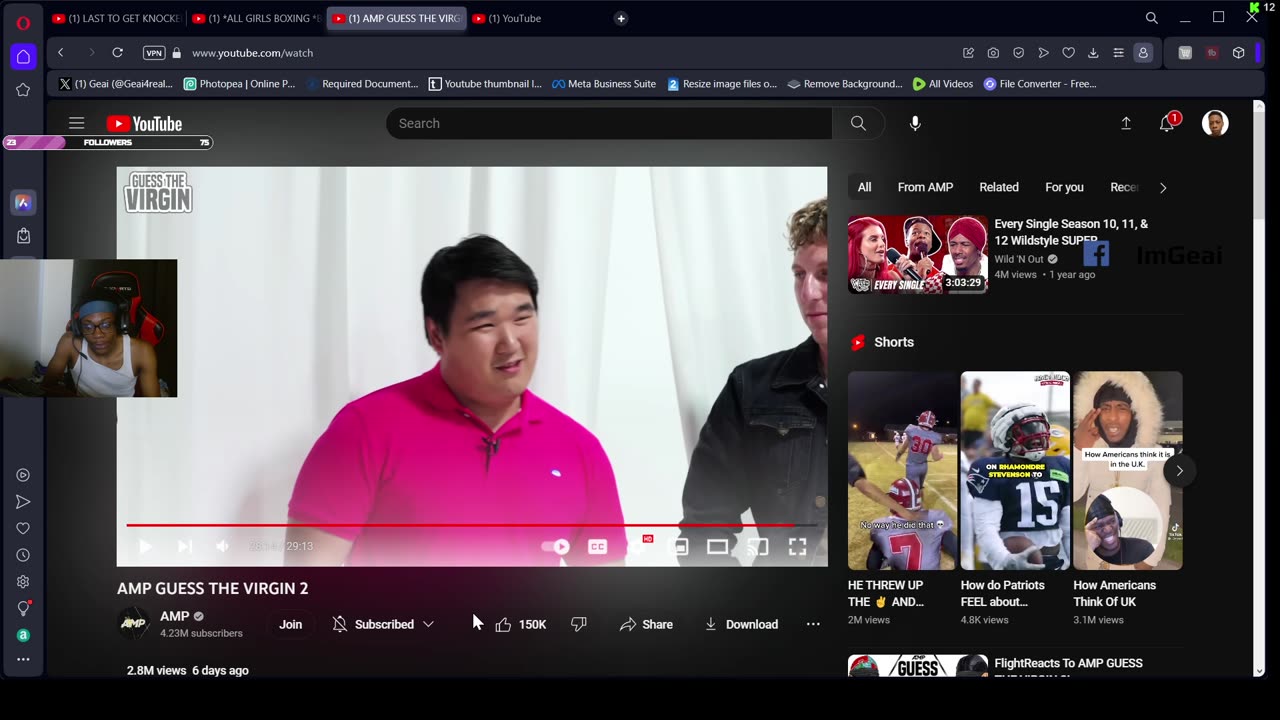Toggle closed captions CC button

[597, 546]
